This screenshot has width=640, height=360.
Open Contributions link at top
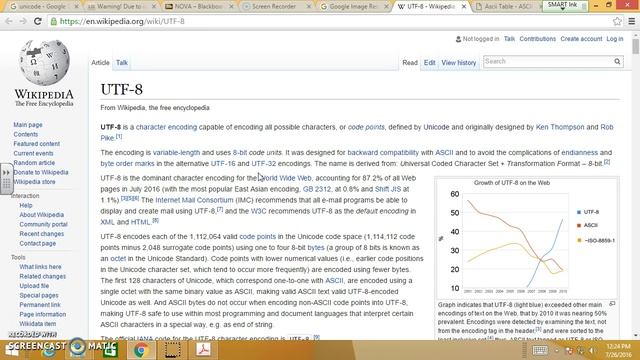point(538,39)
